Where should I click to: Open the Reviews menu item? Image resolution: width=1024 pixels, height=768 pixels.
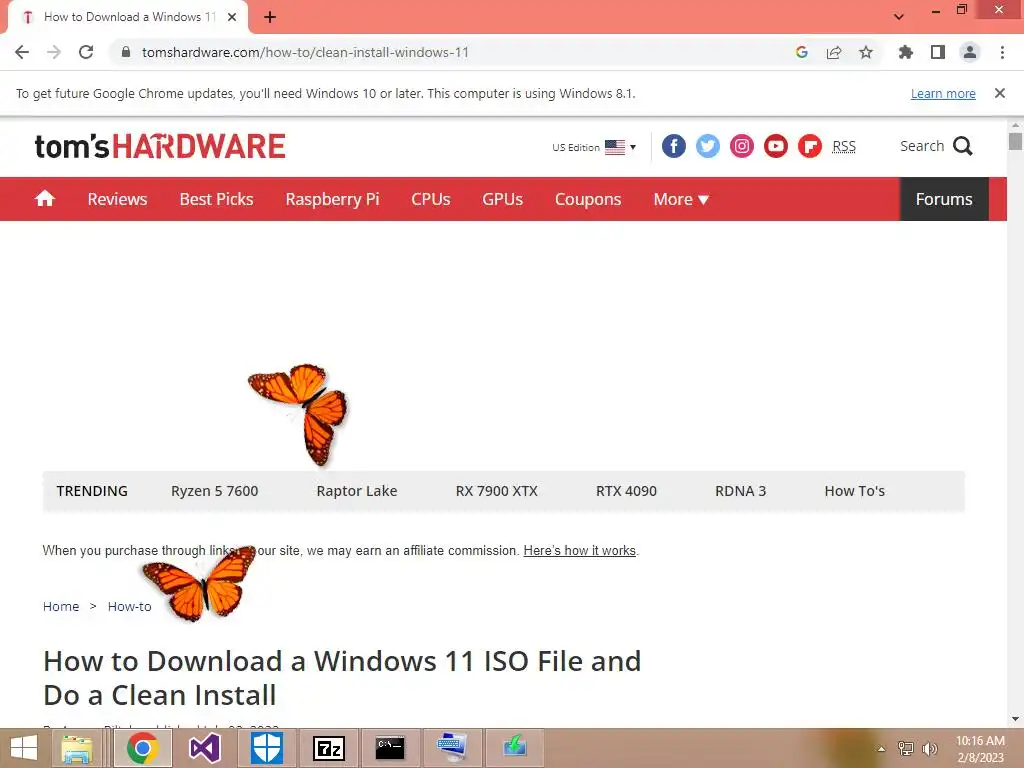click(x=118, y=199)
